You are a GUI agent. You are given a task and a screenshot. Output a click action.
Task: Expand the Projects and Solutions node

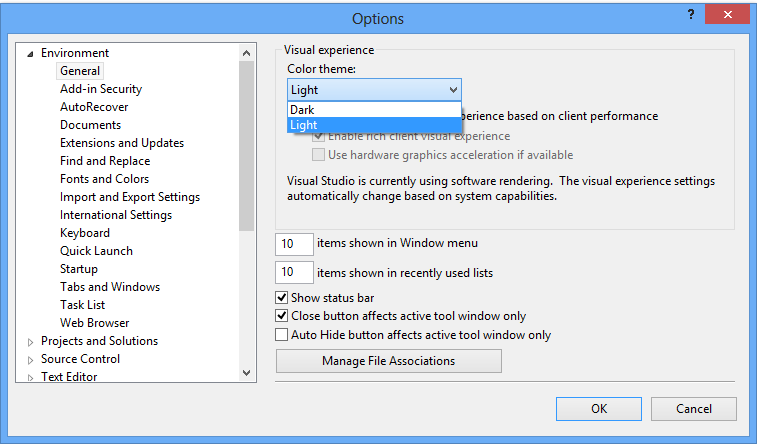point(30,342)
